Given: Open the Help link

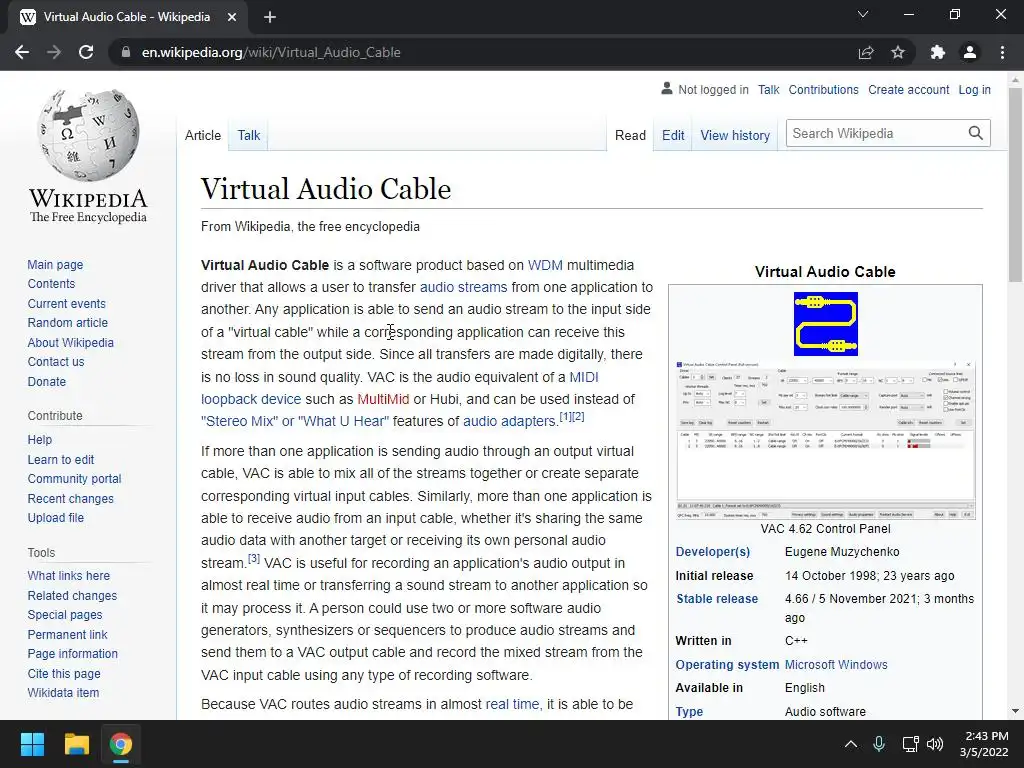Looking at the screenshot, I should pyautogui.click(x=40, y=440).
